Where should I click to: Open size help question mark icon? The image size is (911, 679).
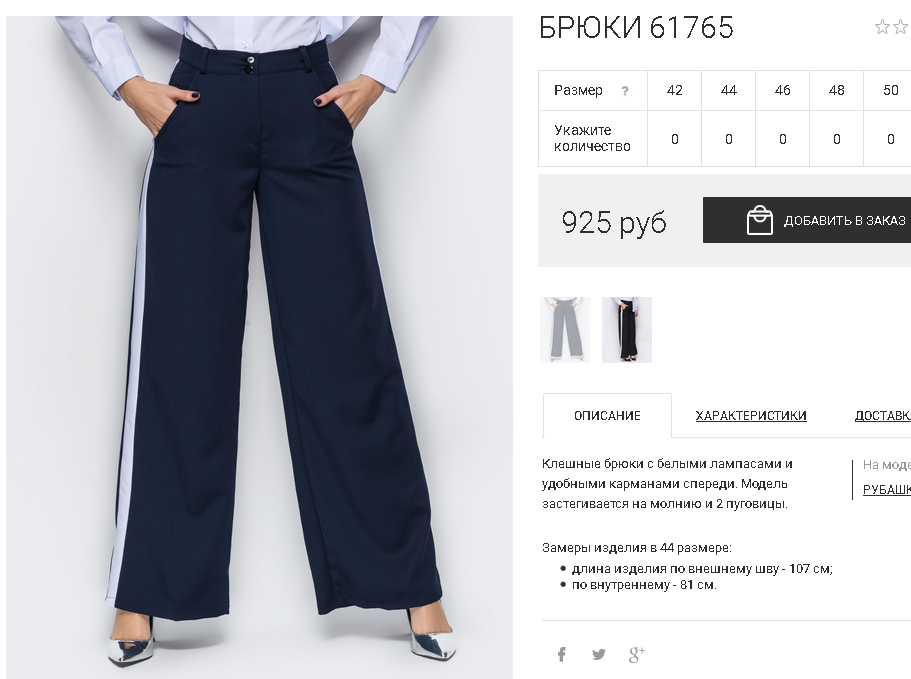(625, 91)
